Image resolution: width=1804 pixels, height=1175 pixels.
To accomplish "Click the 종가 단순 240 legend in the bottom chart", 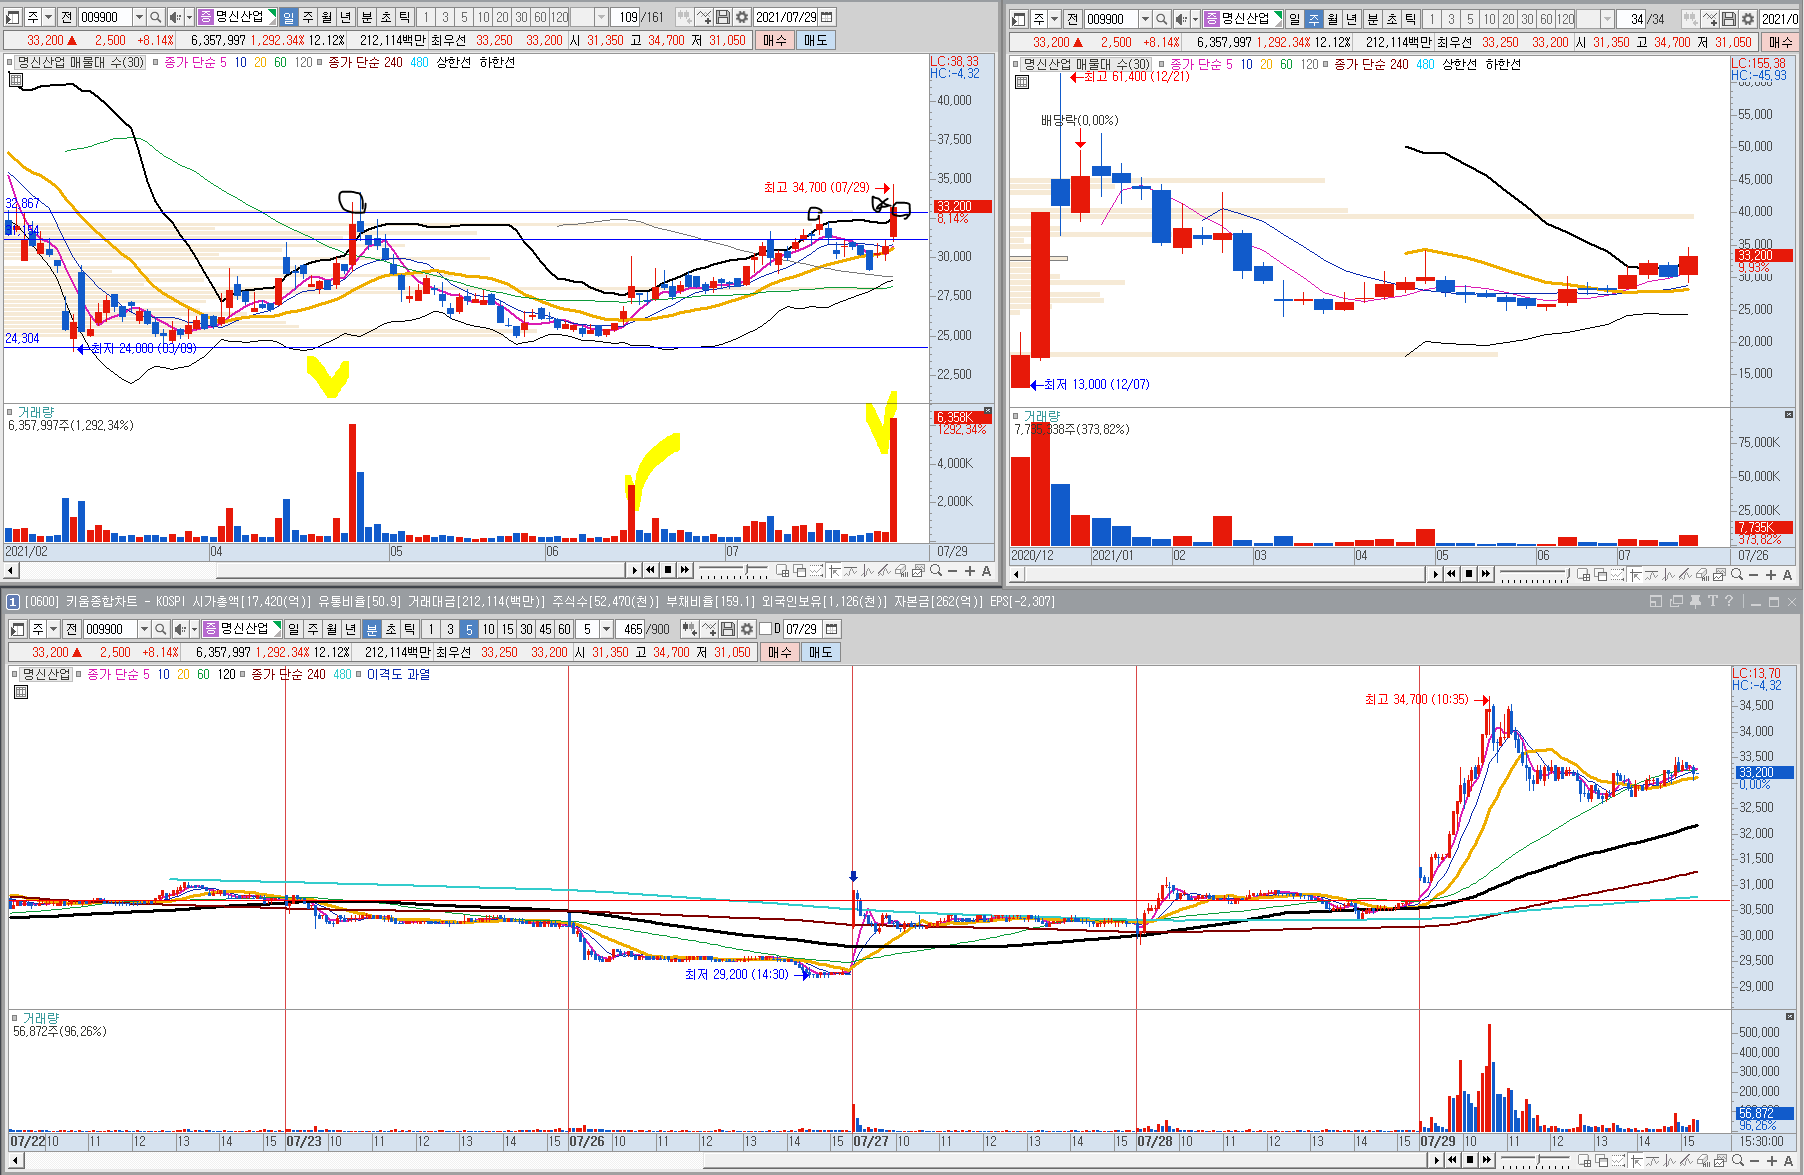I will click(288, 674).
